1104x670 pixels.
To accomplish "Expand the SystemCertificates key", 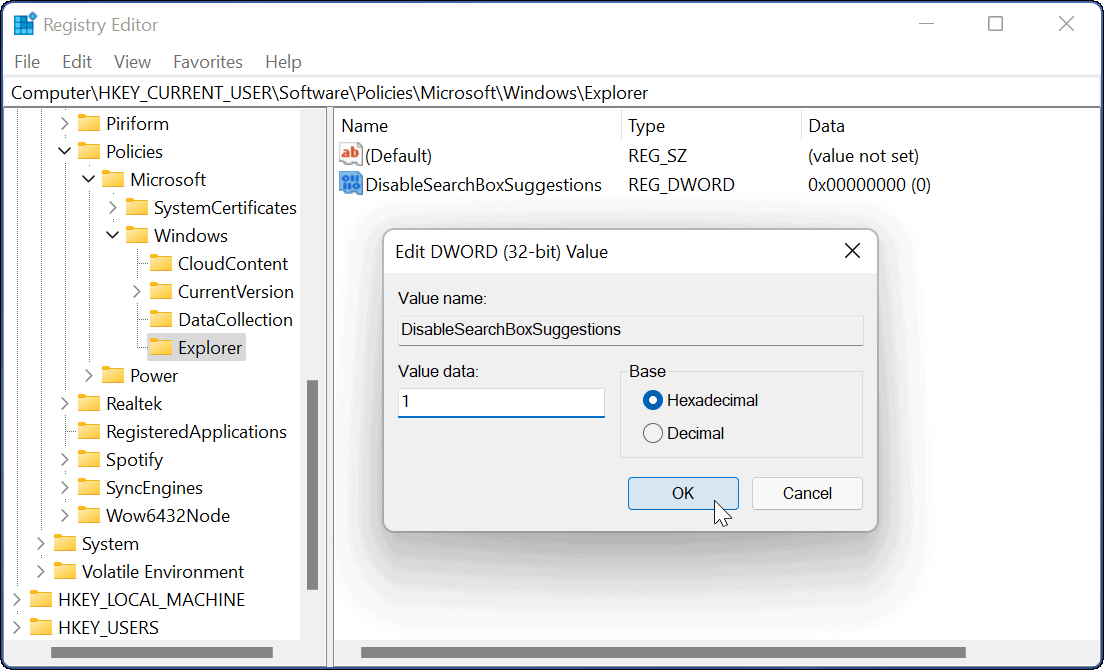I will [113, 207].
